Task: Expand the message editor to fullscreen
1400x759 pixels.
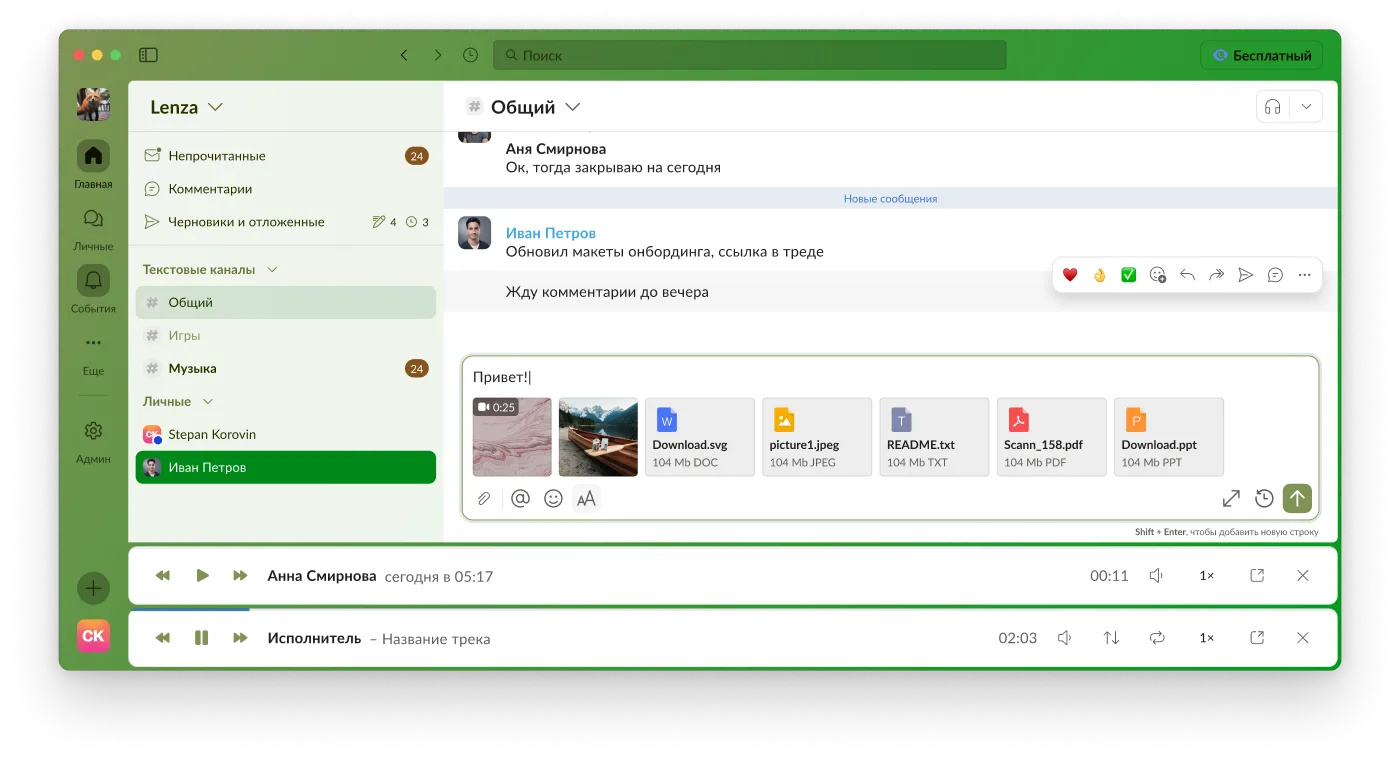Action: (x=1231, y=498)
